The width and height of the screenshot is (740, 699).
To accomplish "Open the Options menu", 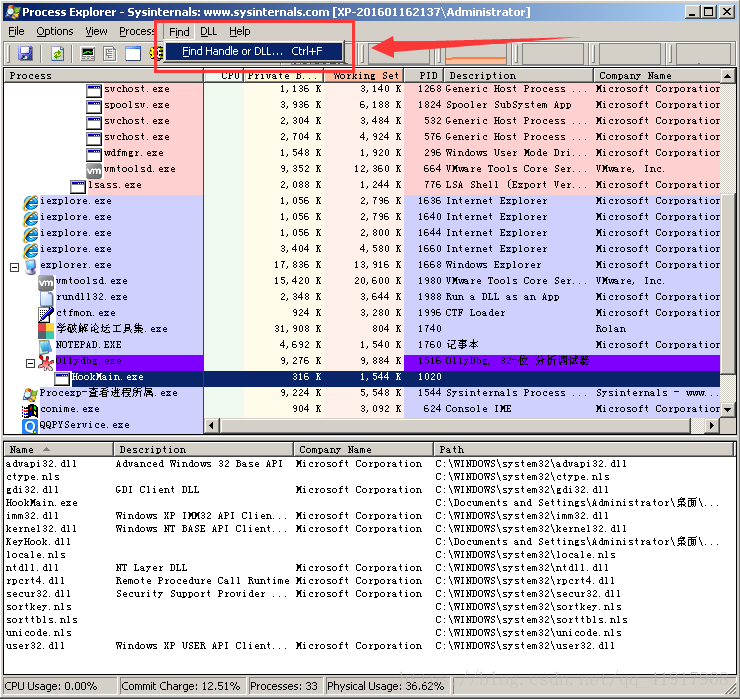I will click(x=55, y=31).
